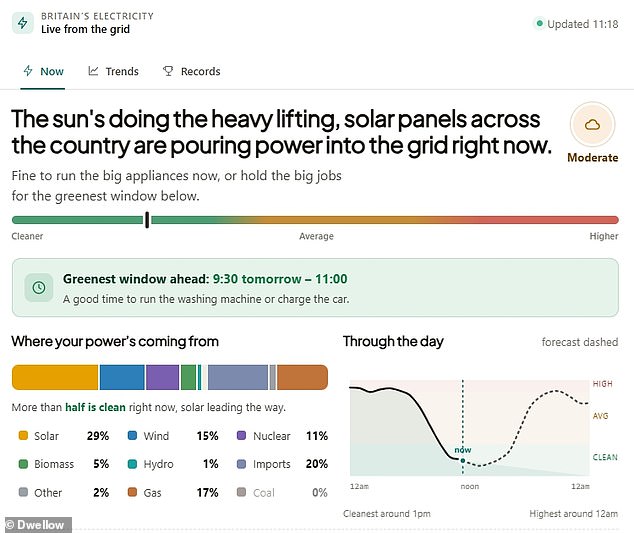Click the Gas orange legend swatch

(132, 492)
